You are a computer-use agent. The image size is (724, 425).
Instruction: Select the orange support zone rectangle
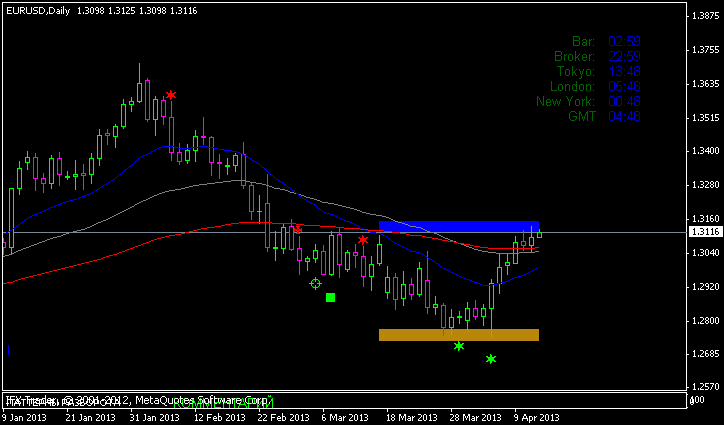(459, 334)
